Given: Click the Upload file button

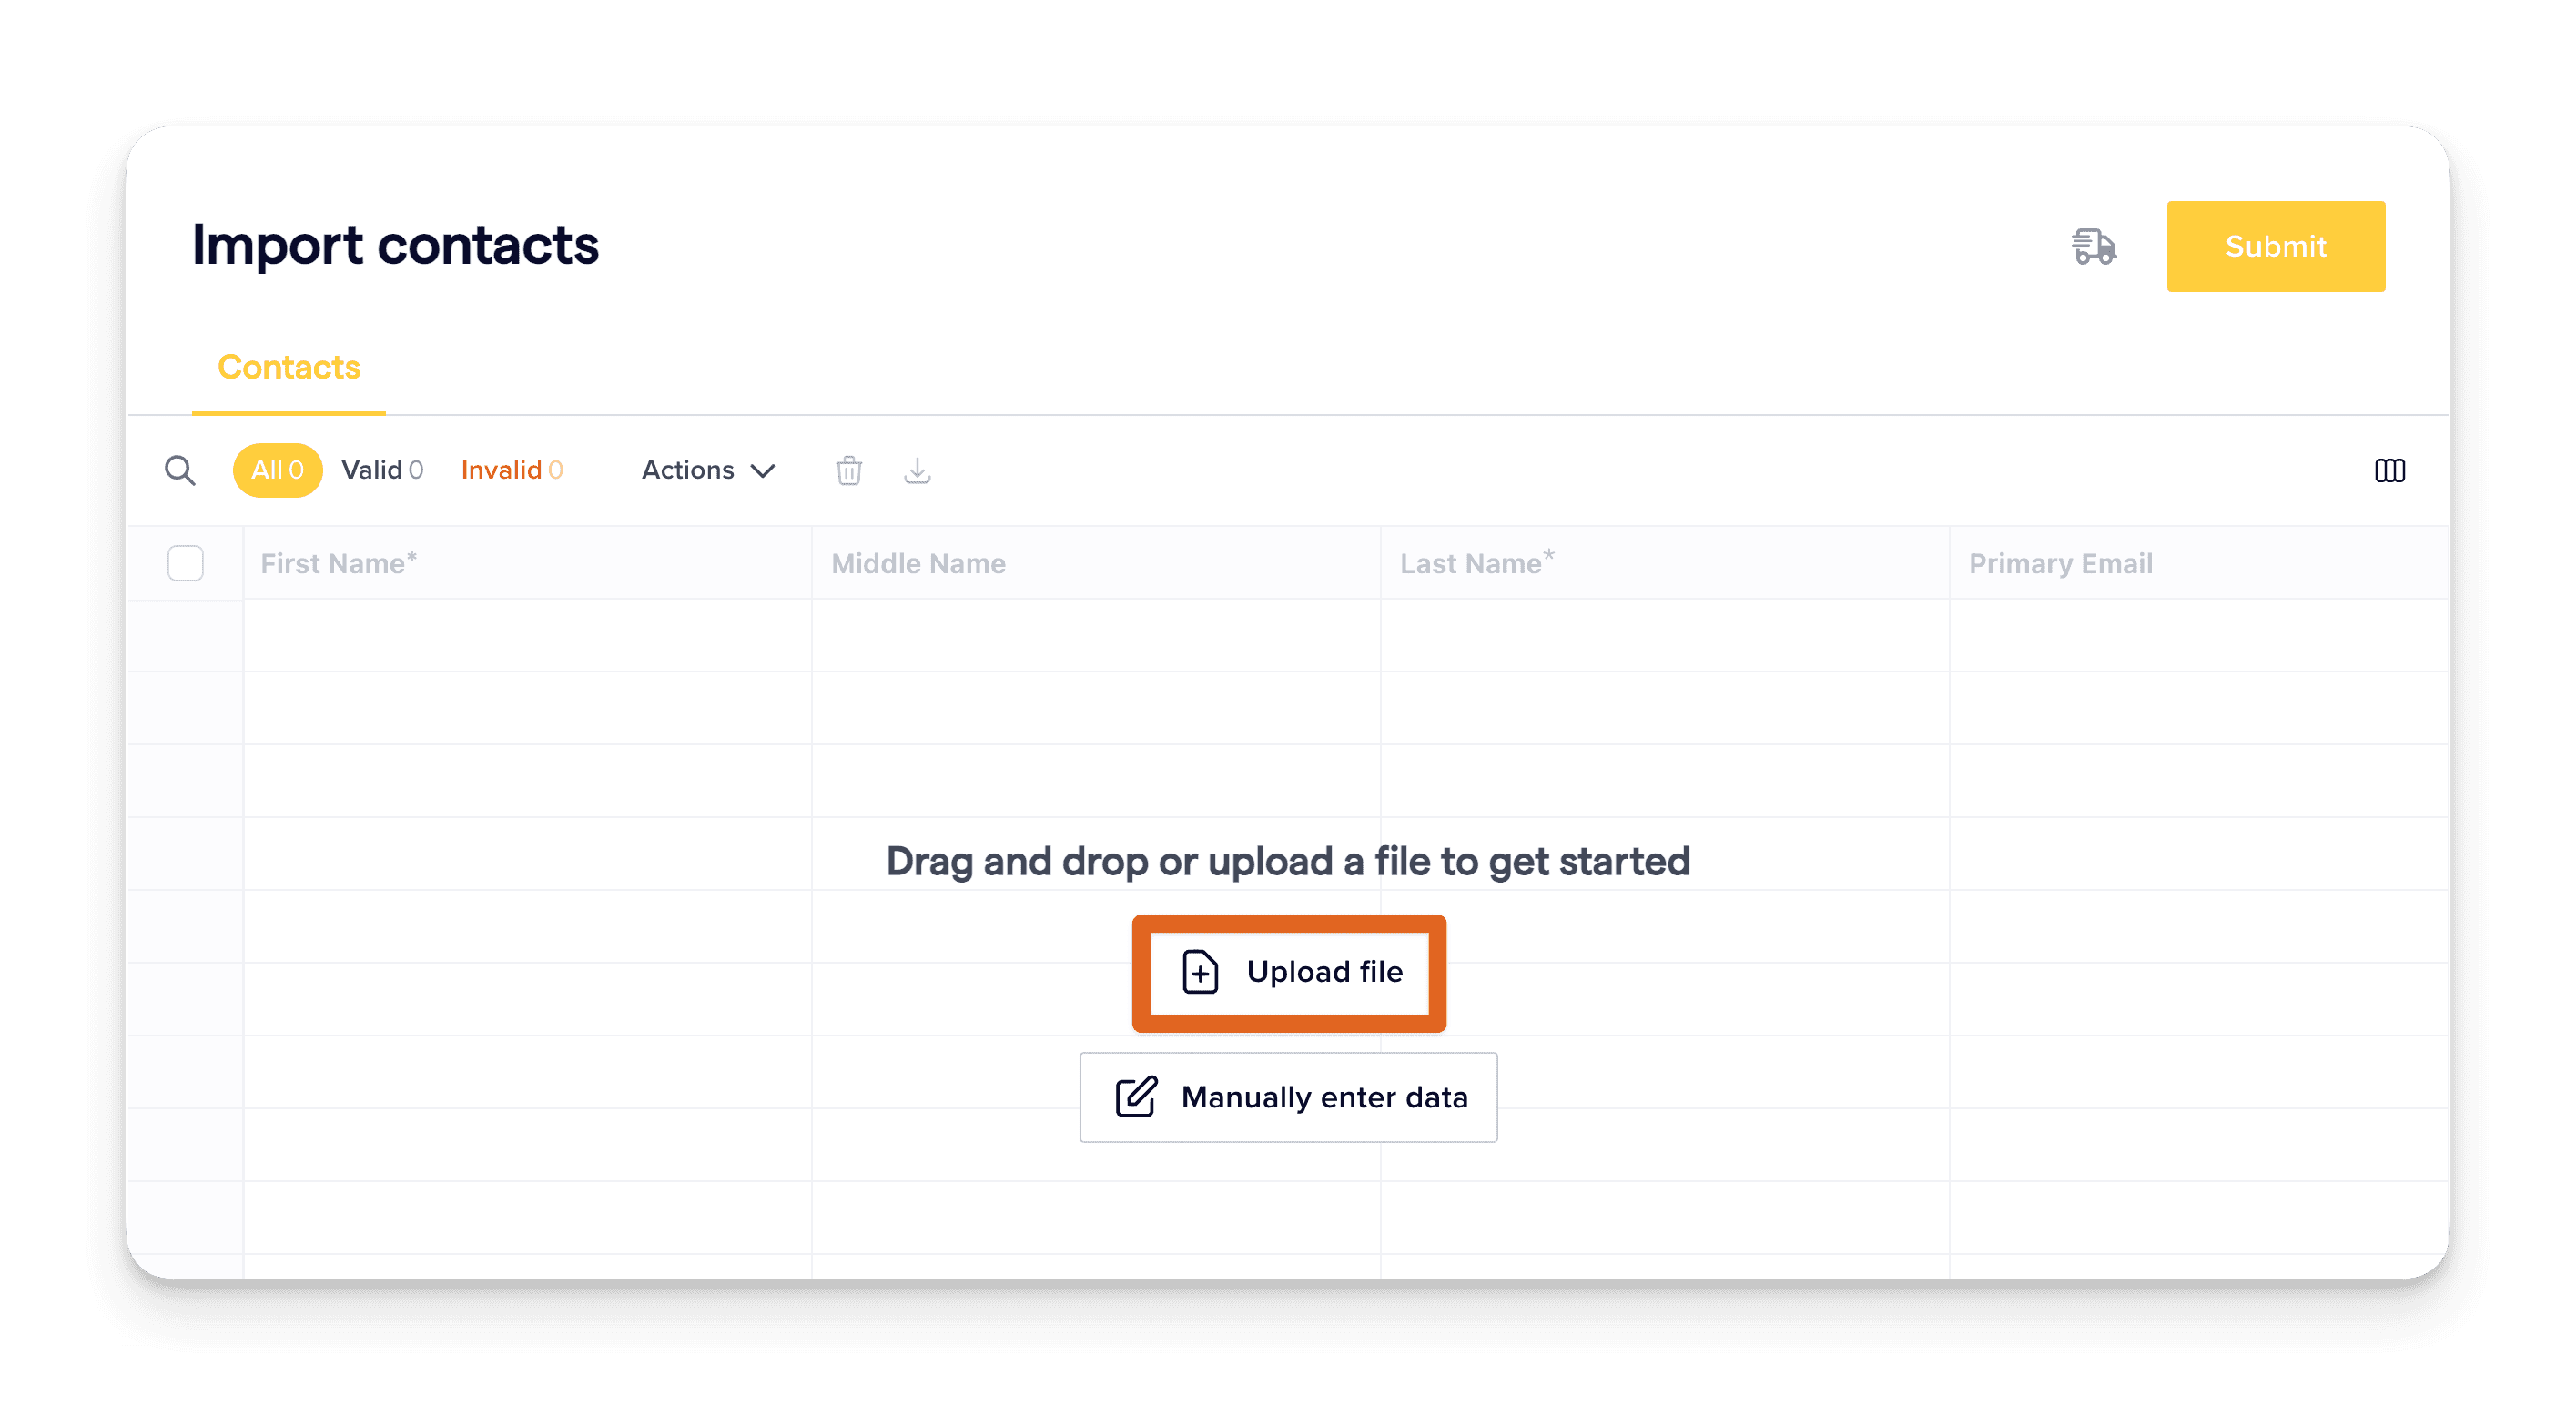Looking at the screenshot, I should (x=1289, y=972).
